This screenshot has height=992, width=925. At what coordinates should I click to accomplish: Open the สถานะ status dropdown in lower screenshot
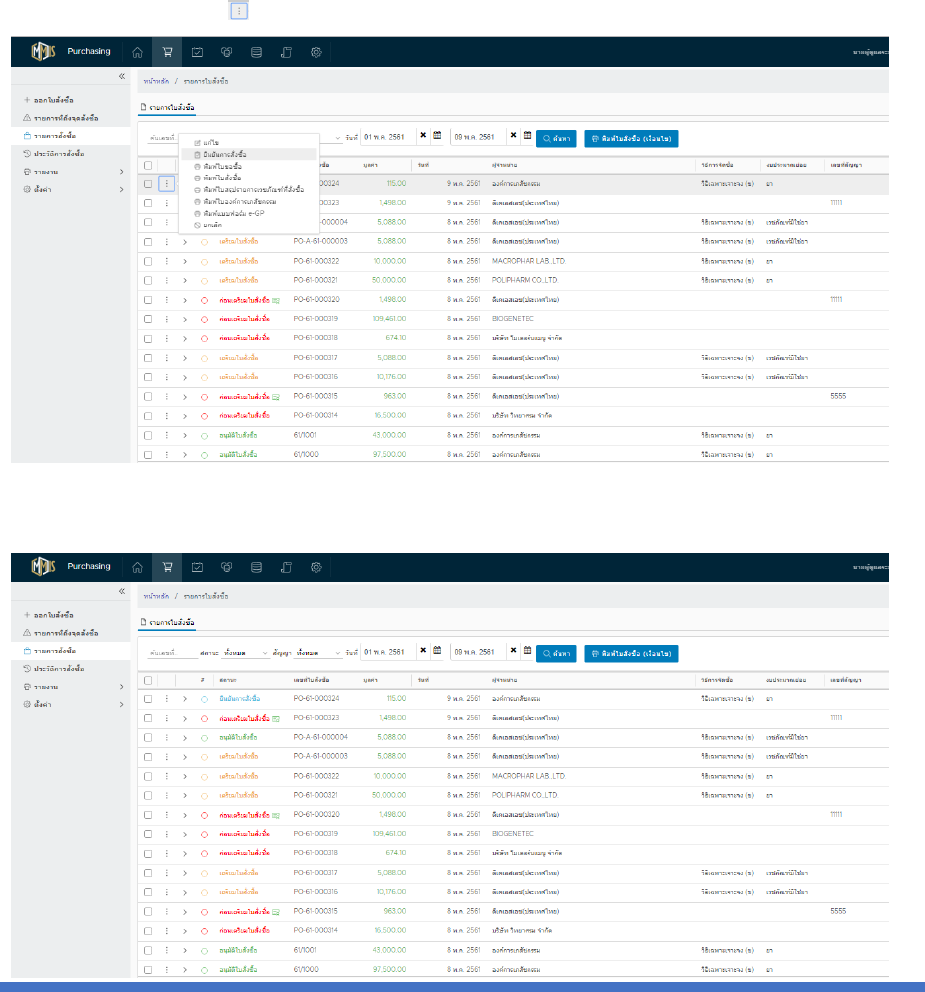(245, 653)
